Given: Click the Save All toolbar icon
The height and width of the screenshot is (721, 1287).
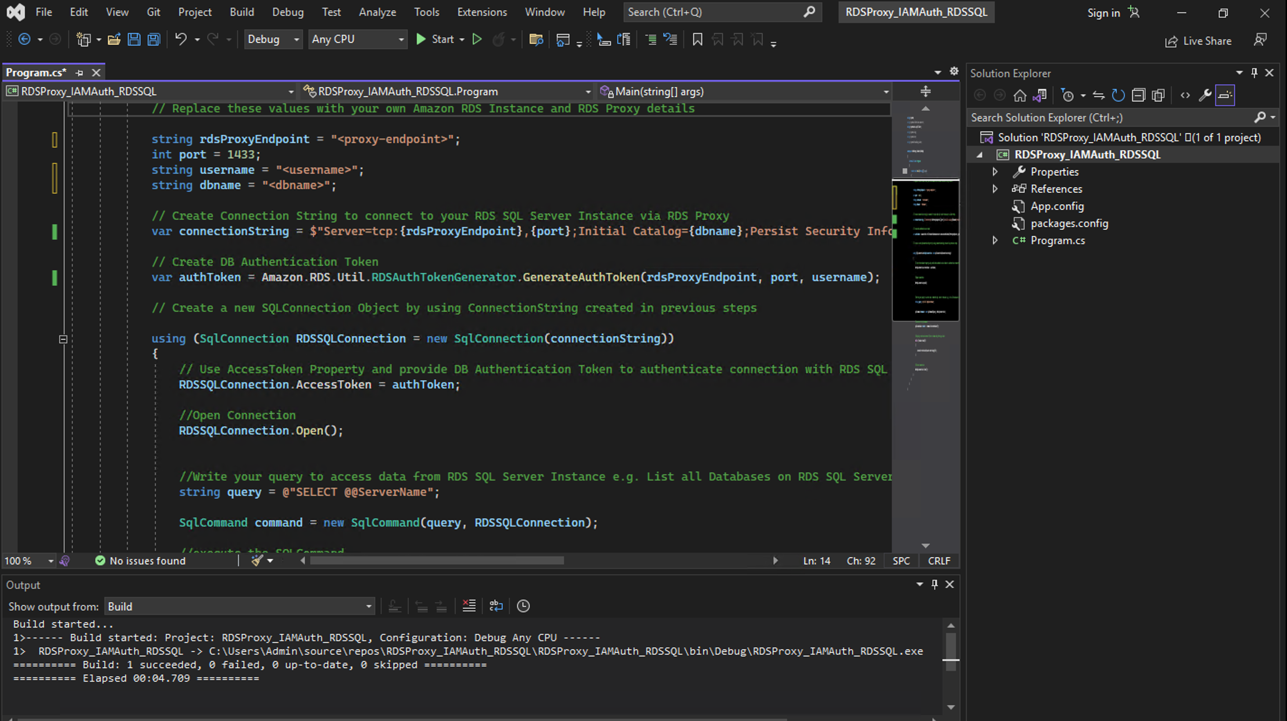Looking at the screenshot, I should [154, 40].
